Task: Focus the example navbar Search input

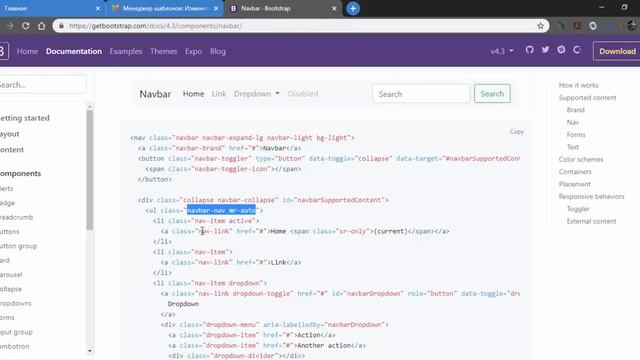Action: (421, 94)
